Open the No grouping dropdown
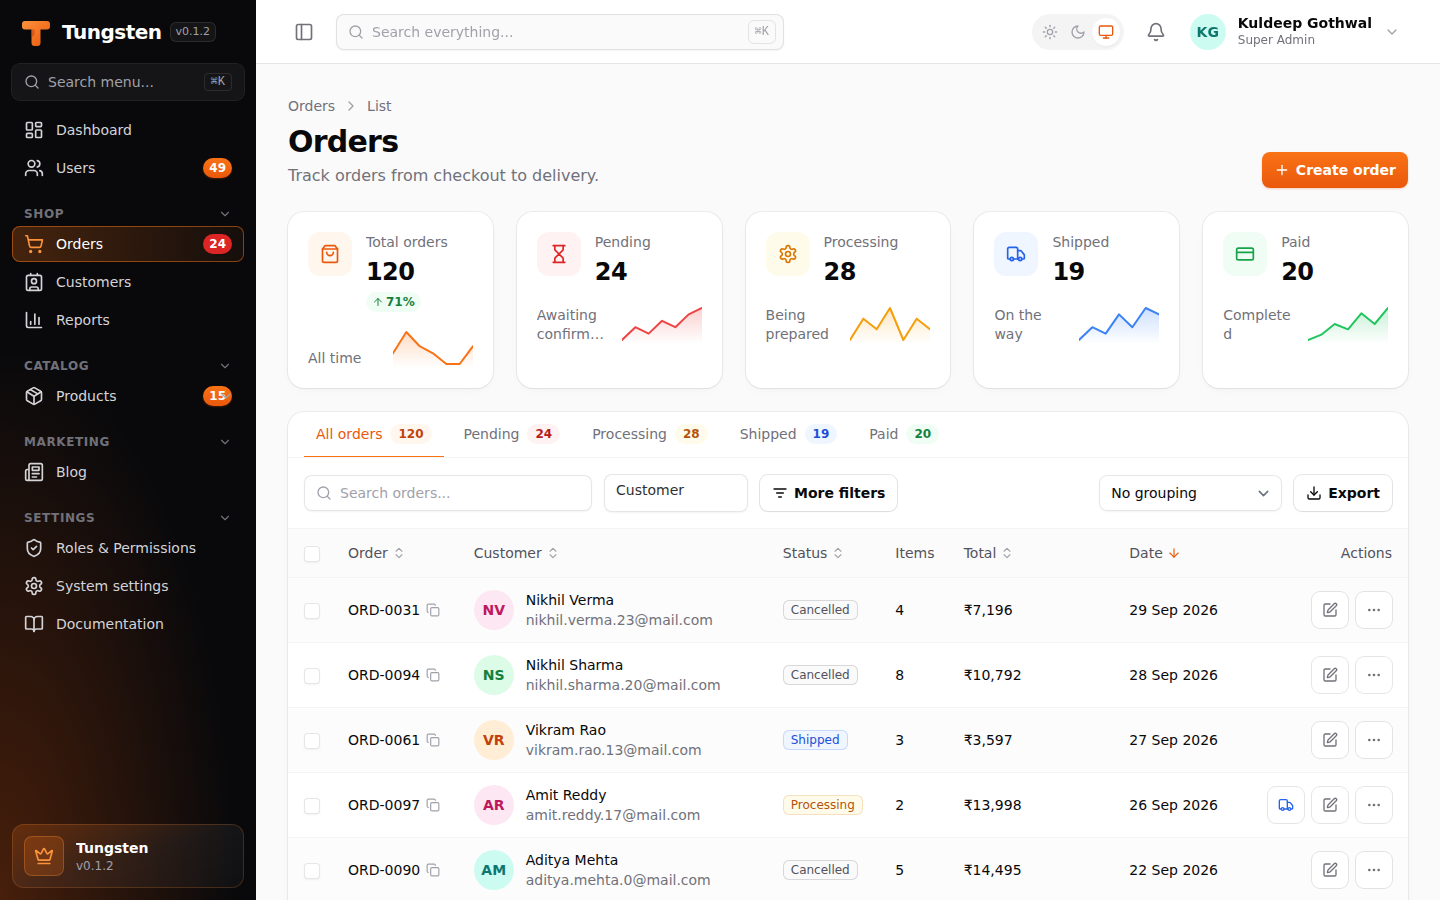Image resolution: width=1440 pixels, height=900 pixels. (1190, 493)
